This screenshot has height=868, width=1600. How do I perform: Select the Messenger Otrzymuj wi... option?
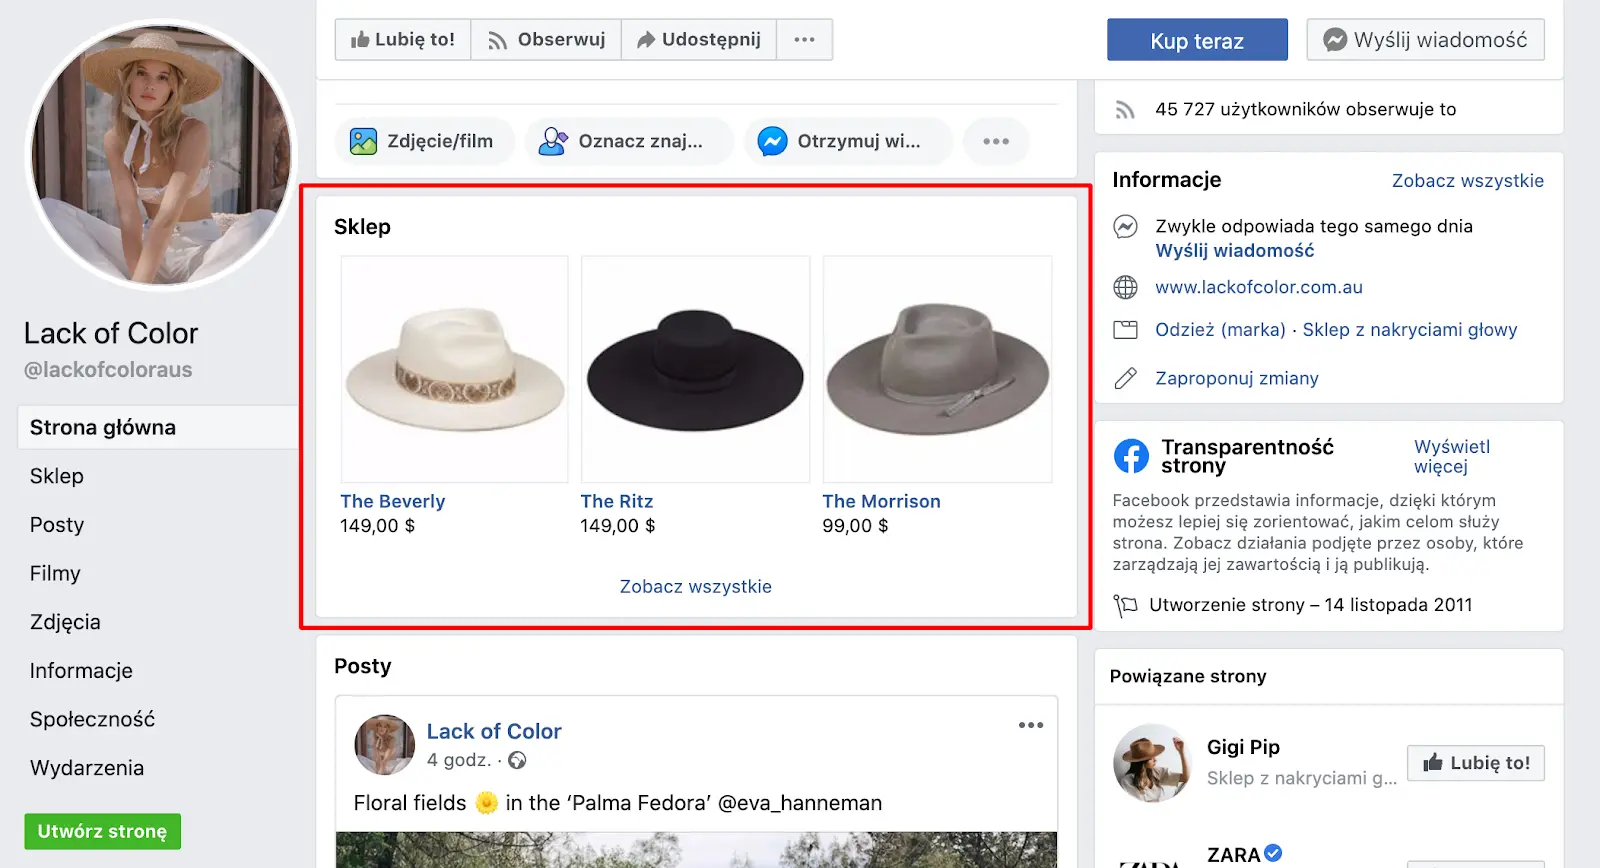pyautogui.click(x=847, y=141)
